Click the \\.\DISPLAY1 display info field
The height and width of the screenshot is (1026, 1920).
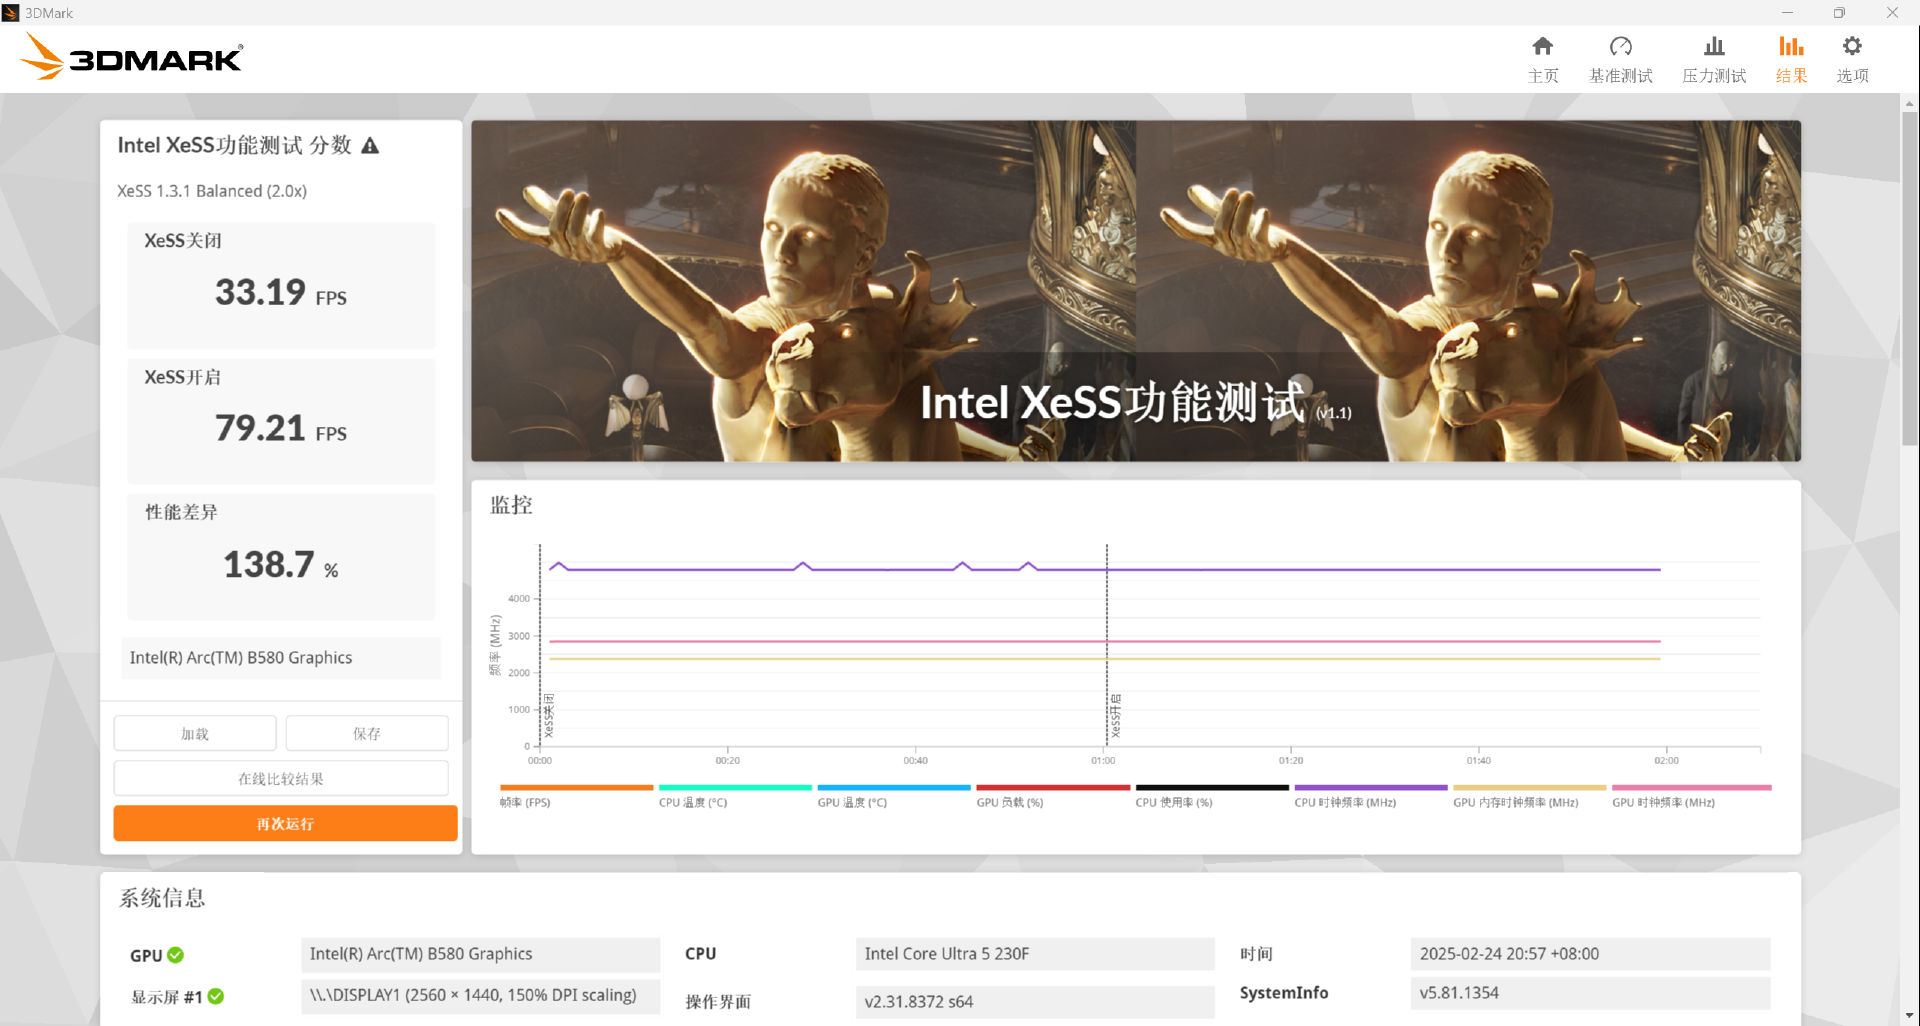pyautogui.click(x=480, y=996)
